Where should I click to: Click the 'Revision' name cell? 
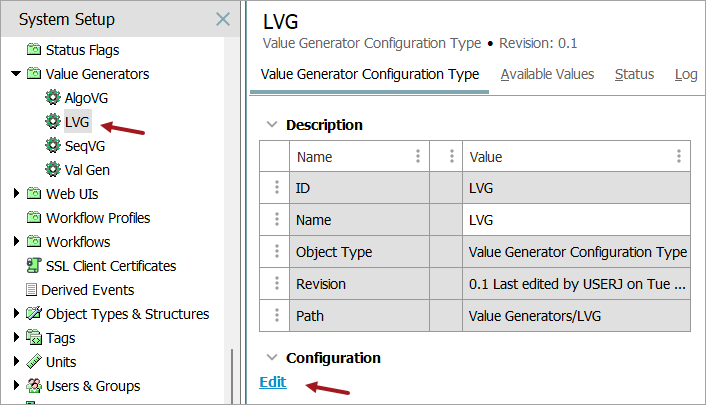[x=359, y=284]
